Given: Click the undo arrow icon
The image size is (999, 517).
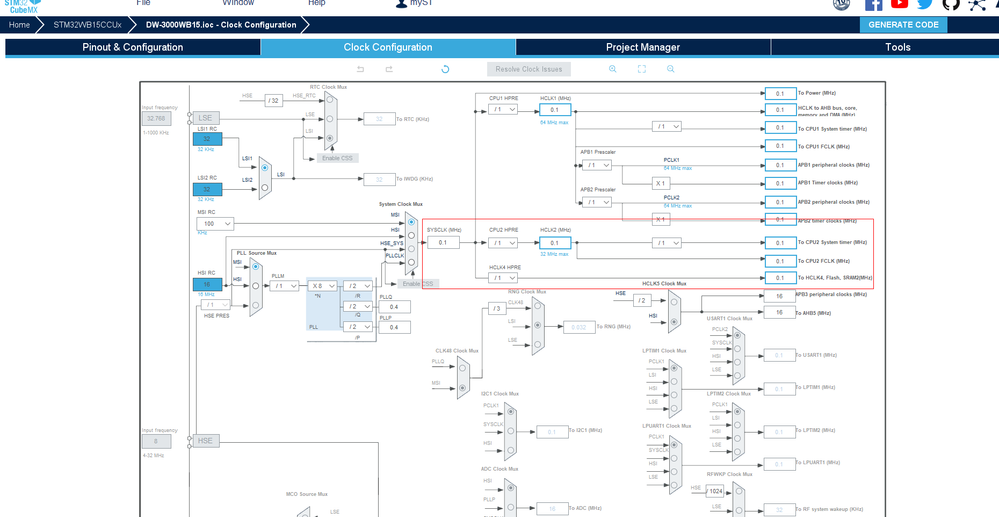Looking at the screenshot, I should (361, 69).
